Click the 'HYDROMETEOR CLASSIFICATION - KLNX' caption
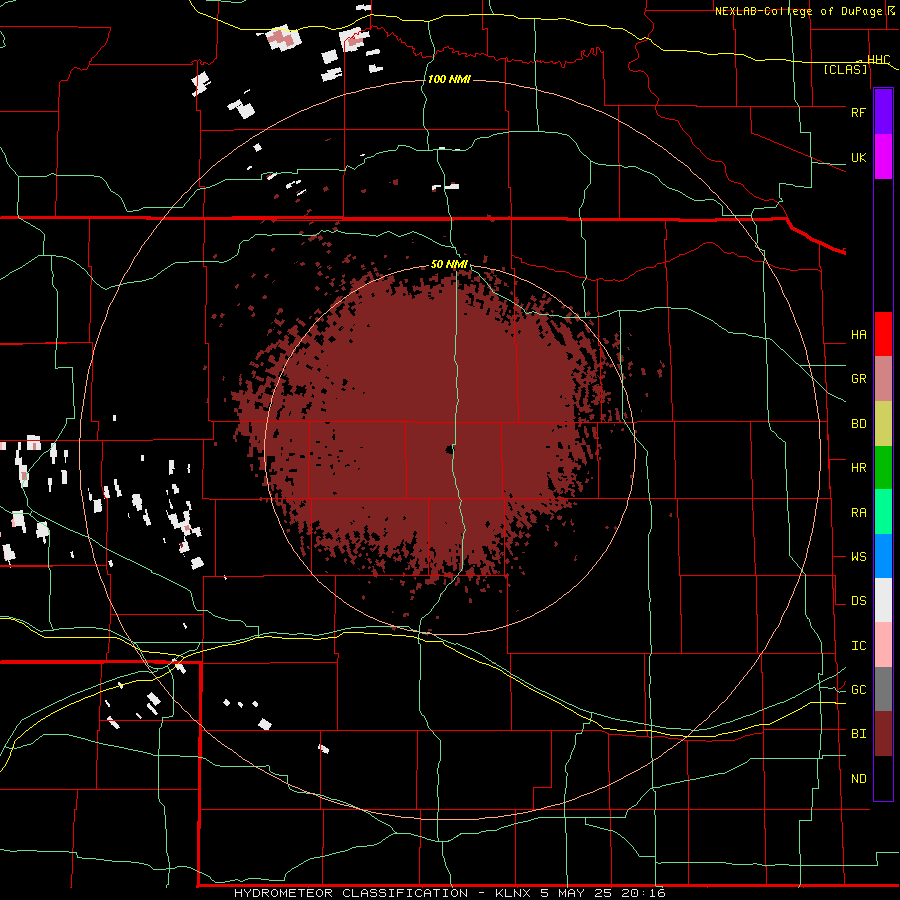 [x=382, y=893]
